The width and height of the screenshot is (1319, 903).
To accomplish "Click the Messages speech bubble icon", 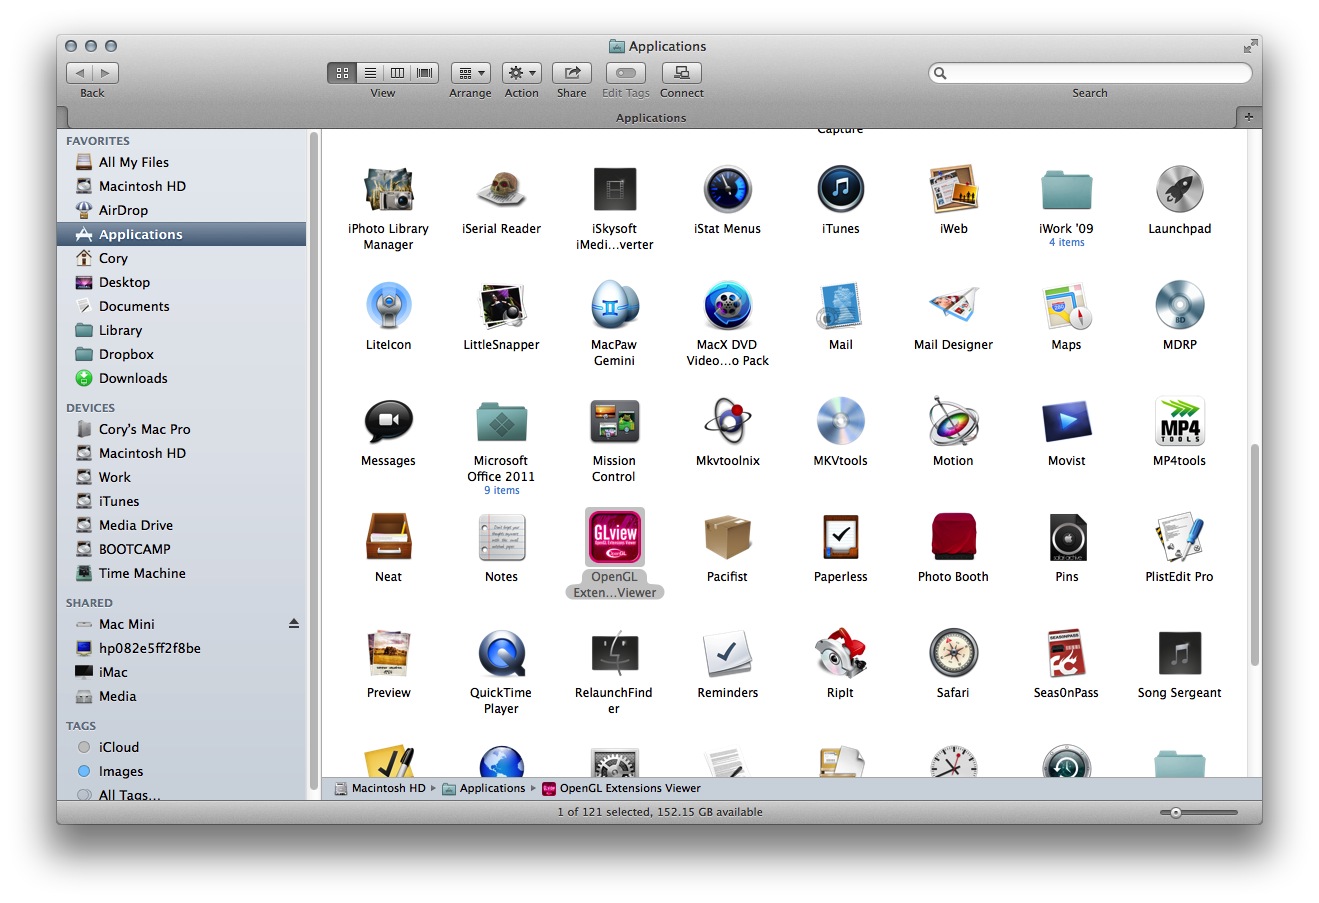I will click(x=388, y=421).
